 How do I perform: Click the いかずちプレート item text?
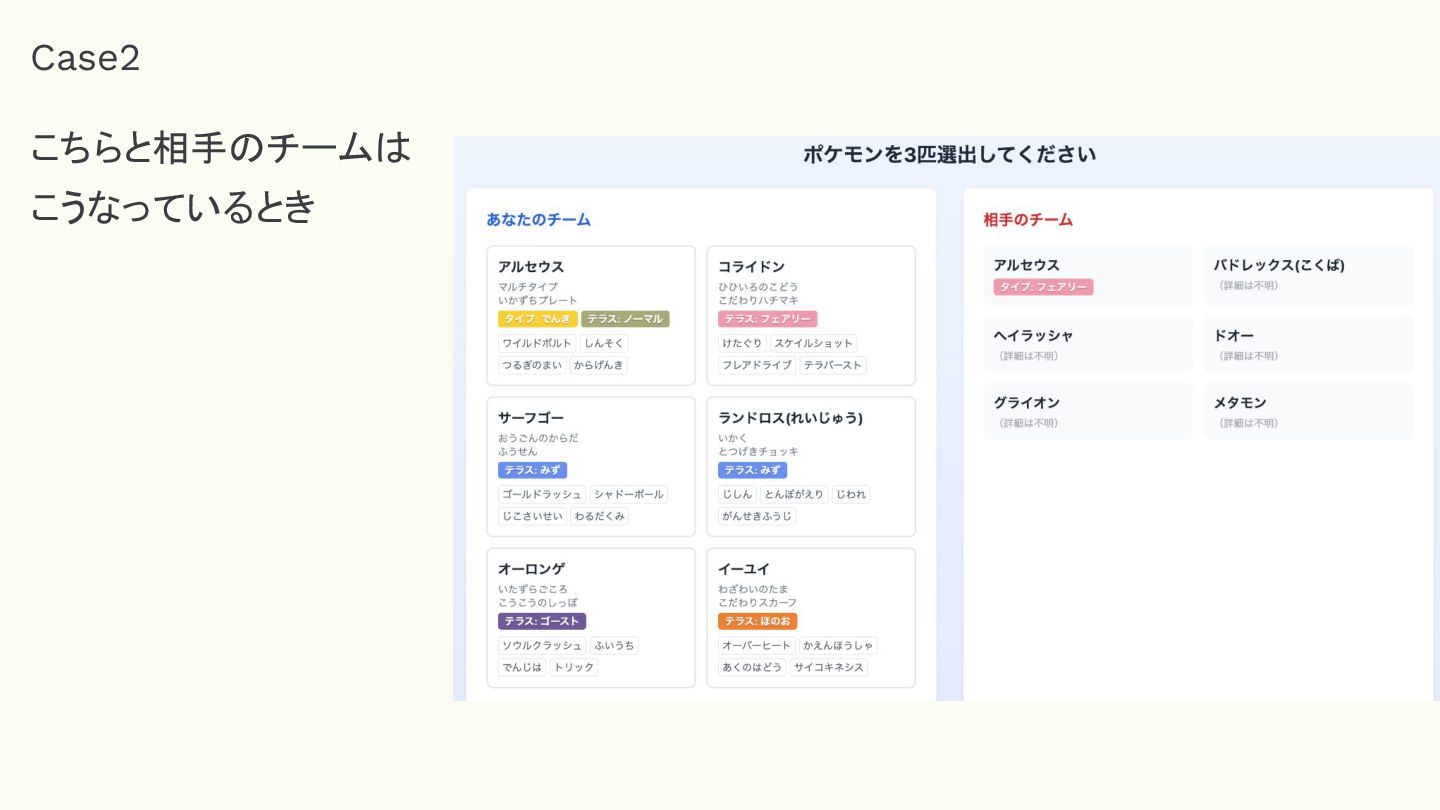pyautogui.click(x=538, y=300)
